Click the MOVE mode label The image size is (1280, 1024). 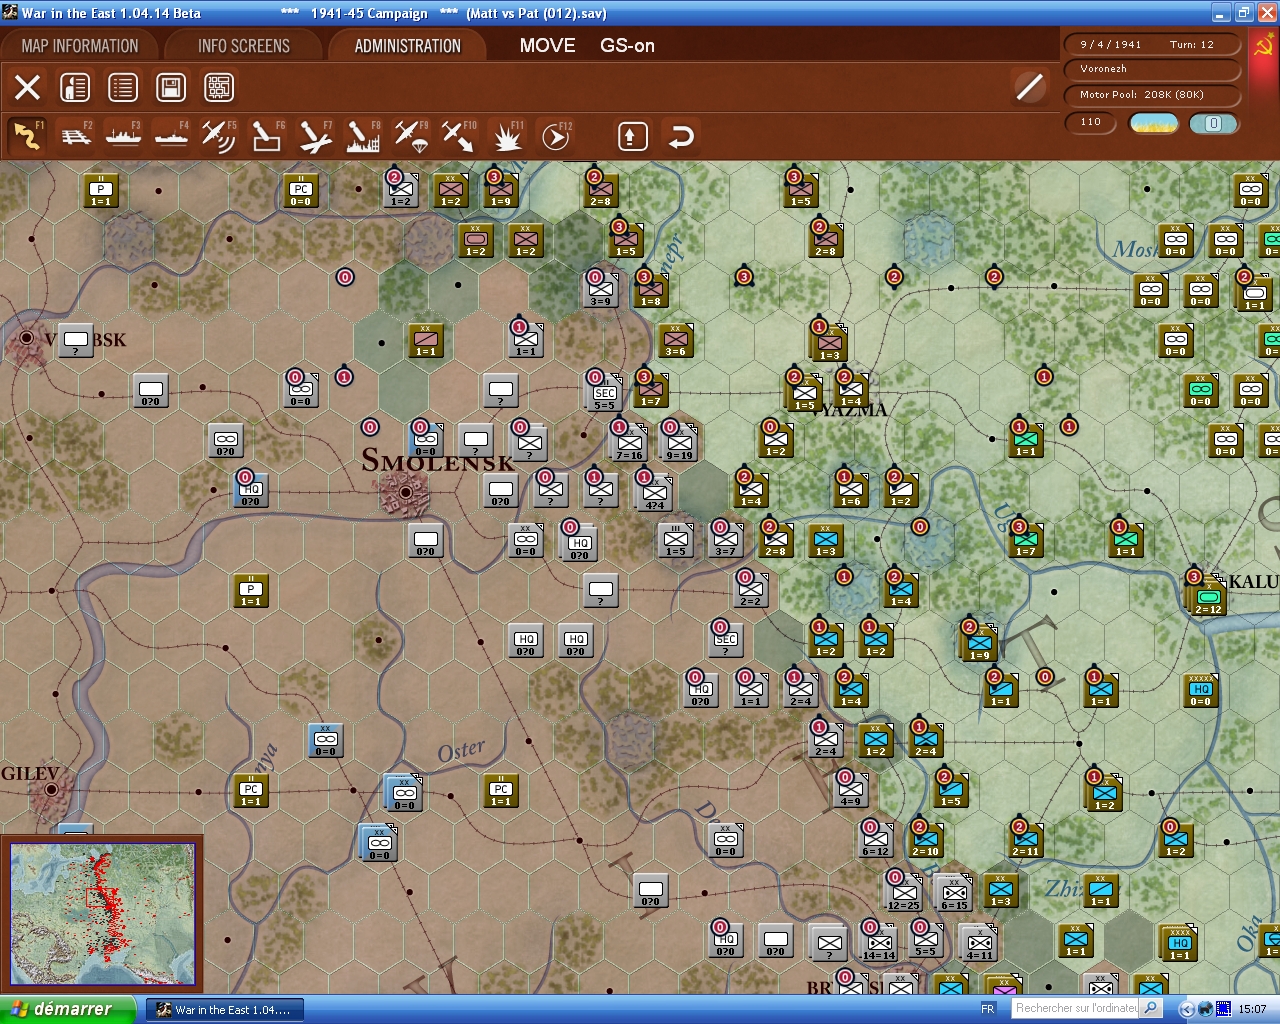548,45
